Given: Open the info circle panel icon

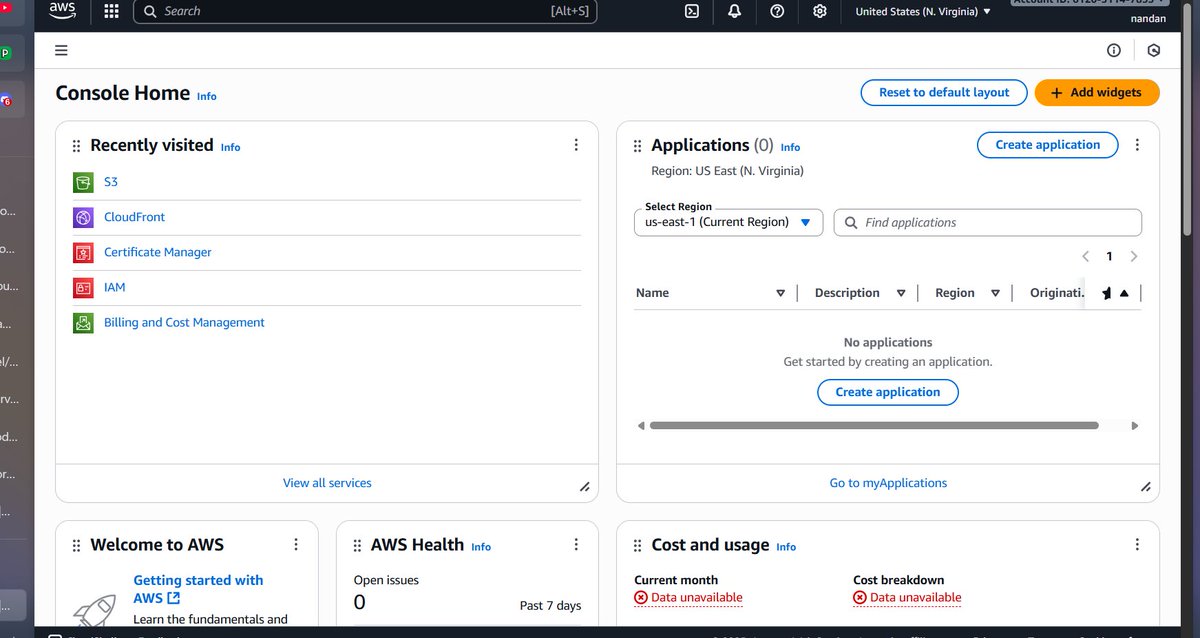Looking at the screenshot, I should point(1113,50).
